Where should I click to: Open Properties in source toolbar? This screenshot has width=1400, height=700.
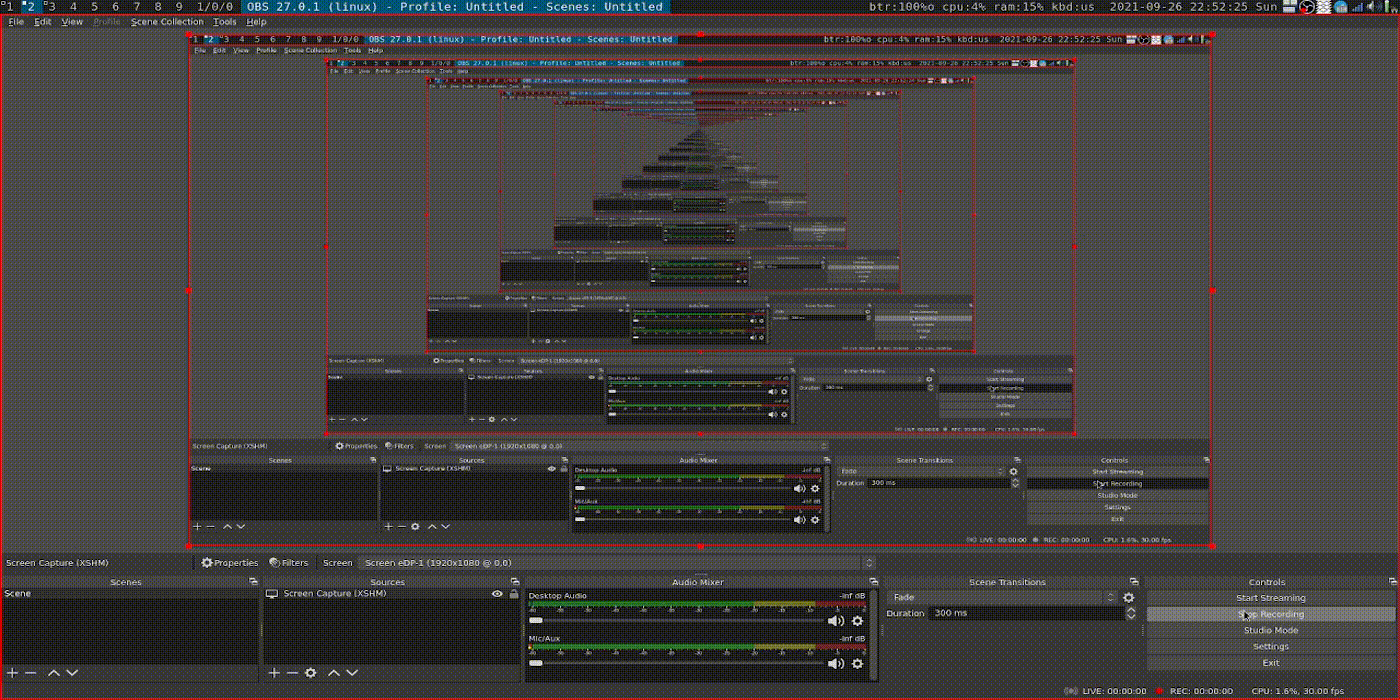[x=230, y=563]
